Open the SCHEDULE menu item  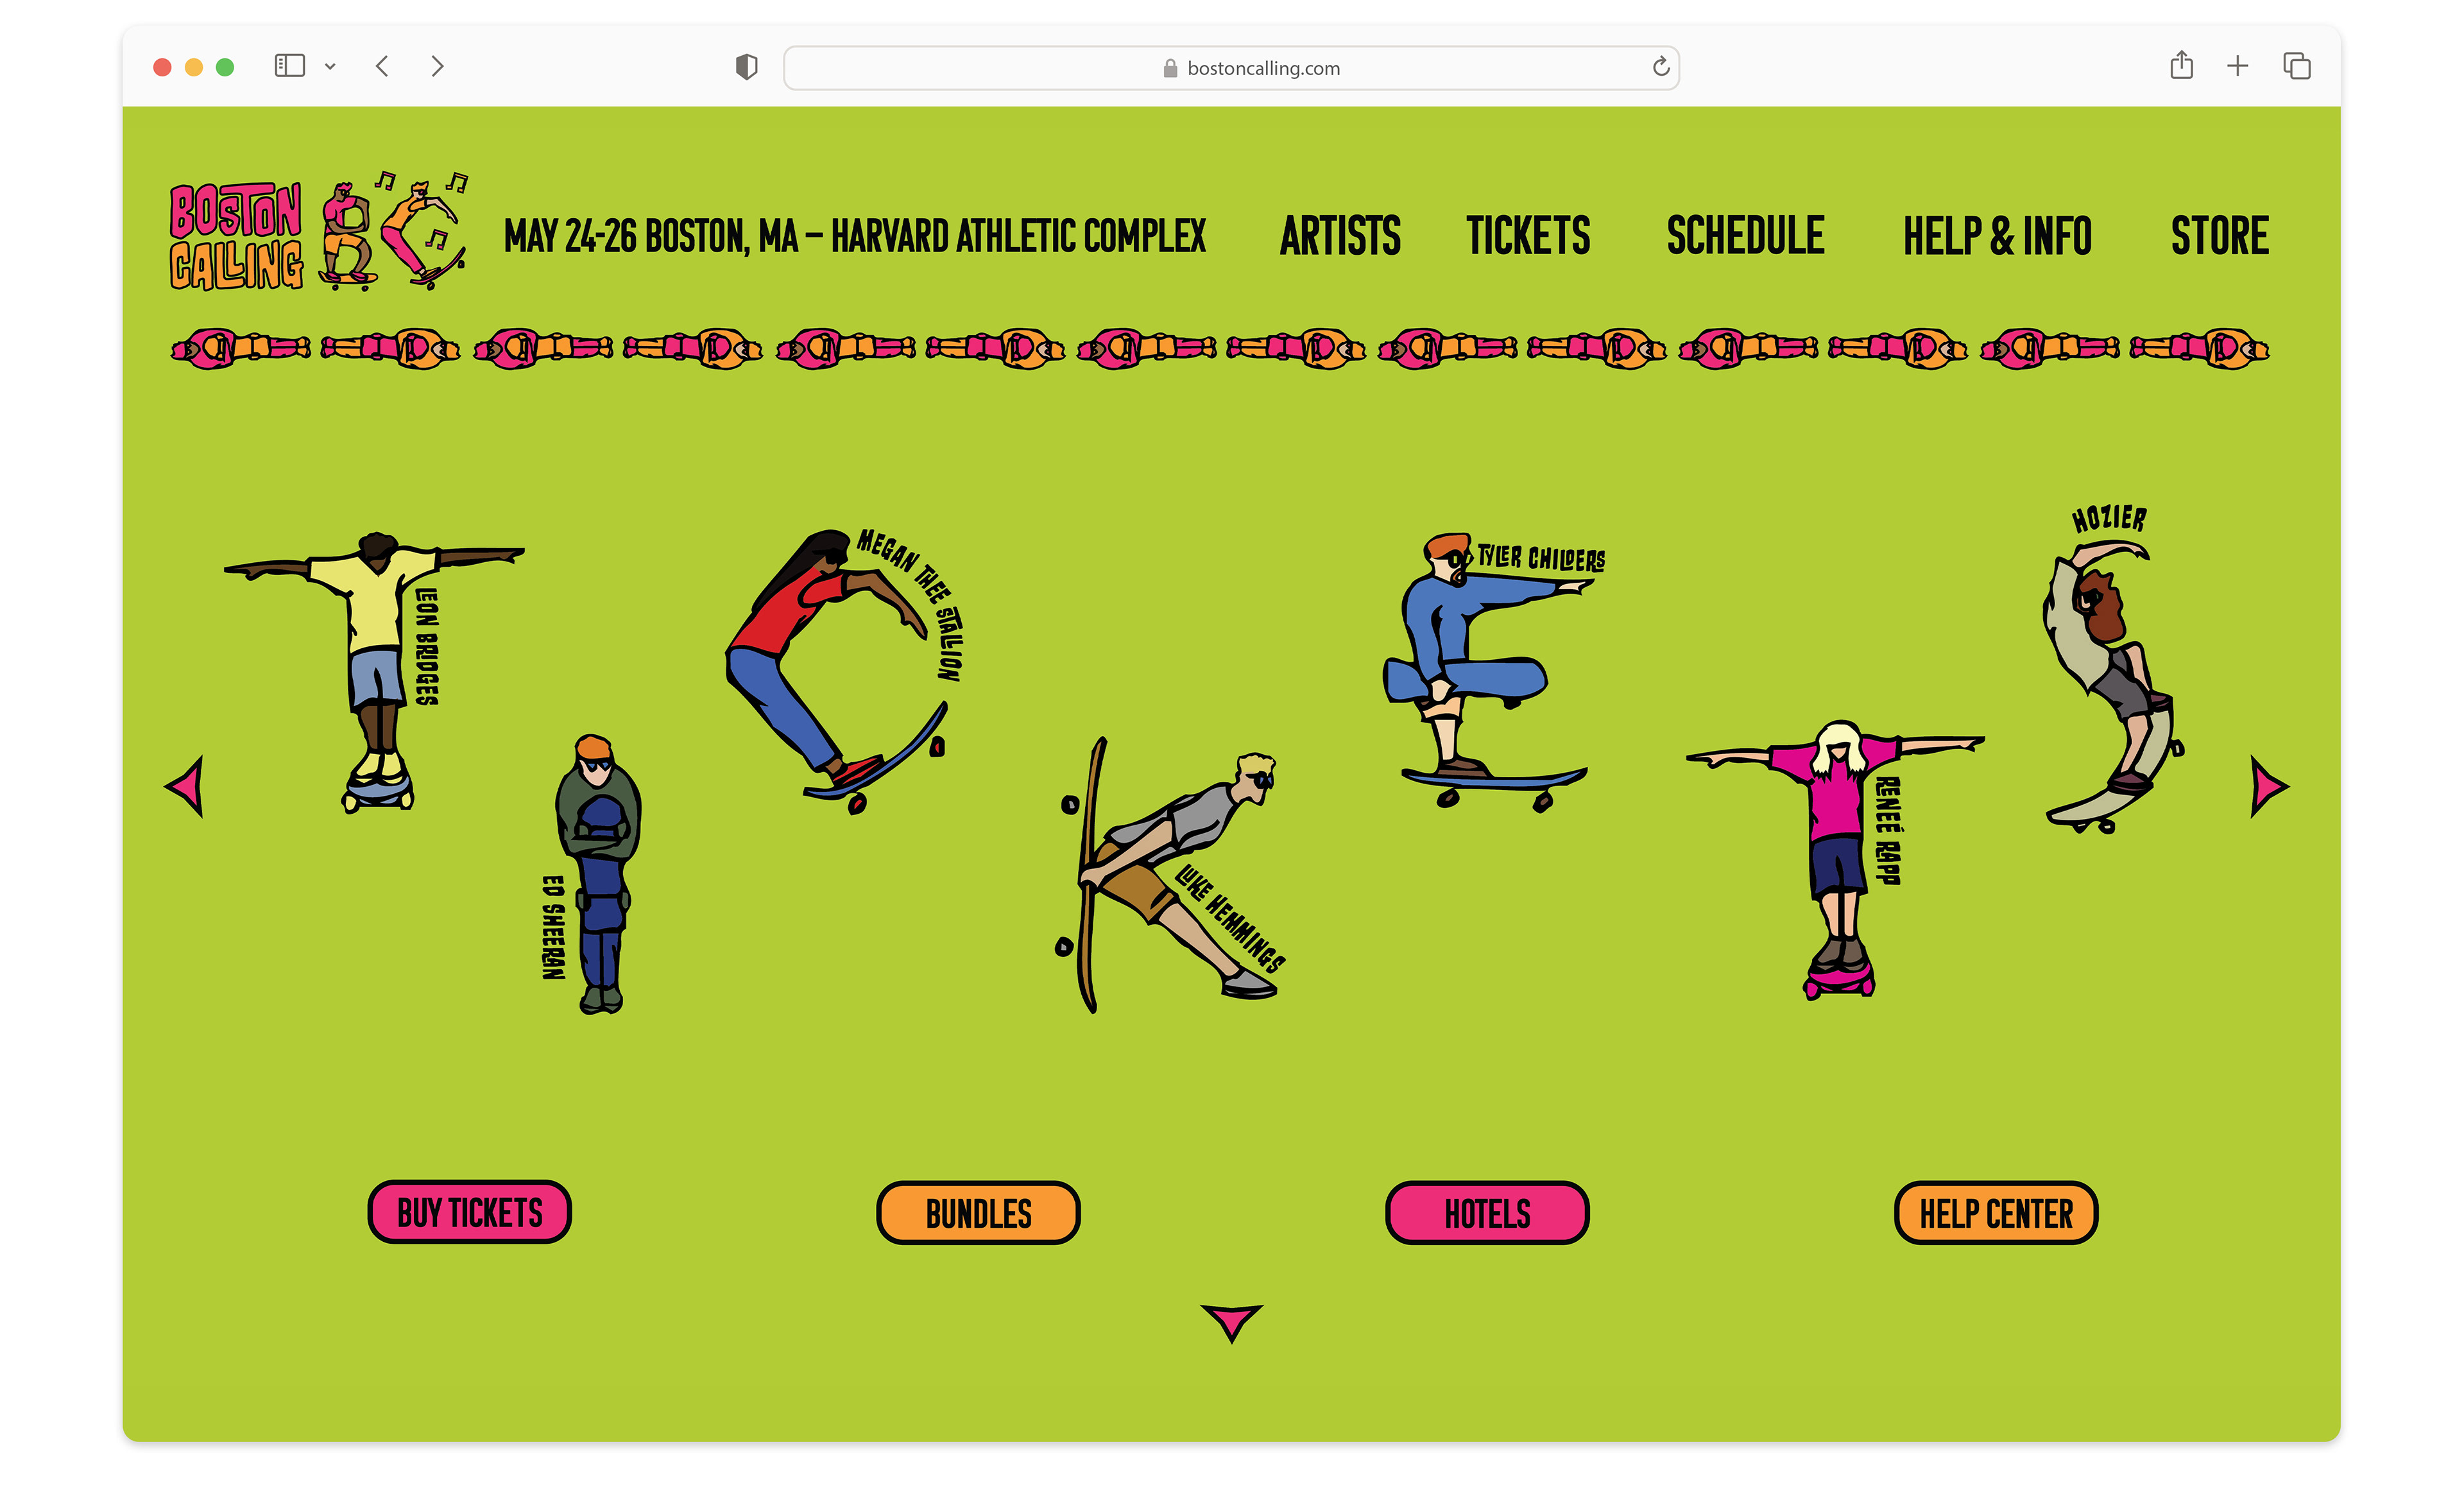tap(1745, 236)
